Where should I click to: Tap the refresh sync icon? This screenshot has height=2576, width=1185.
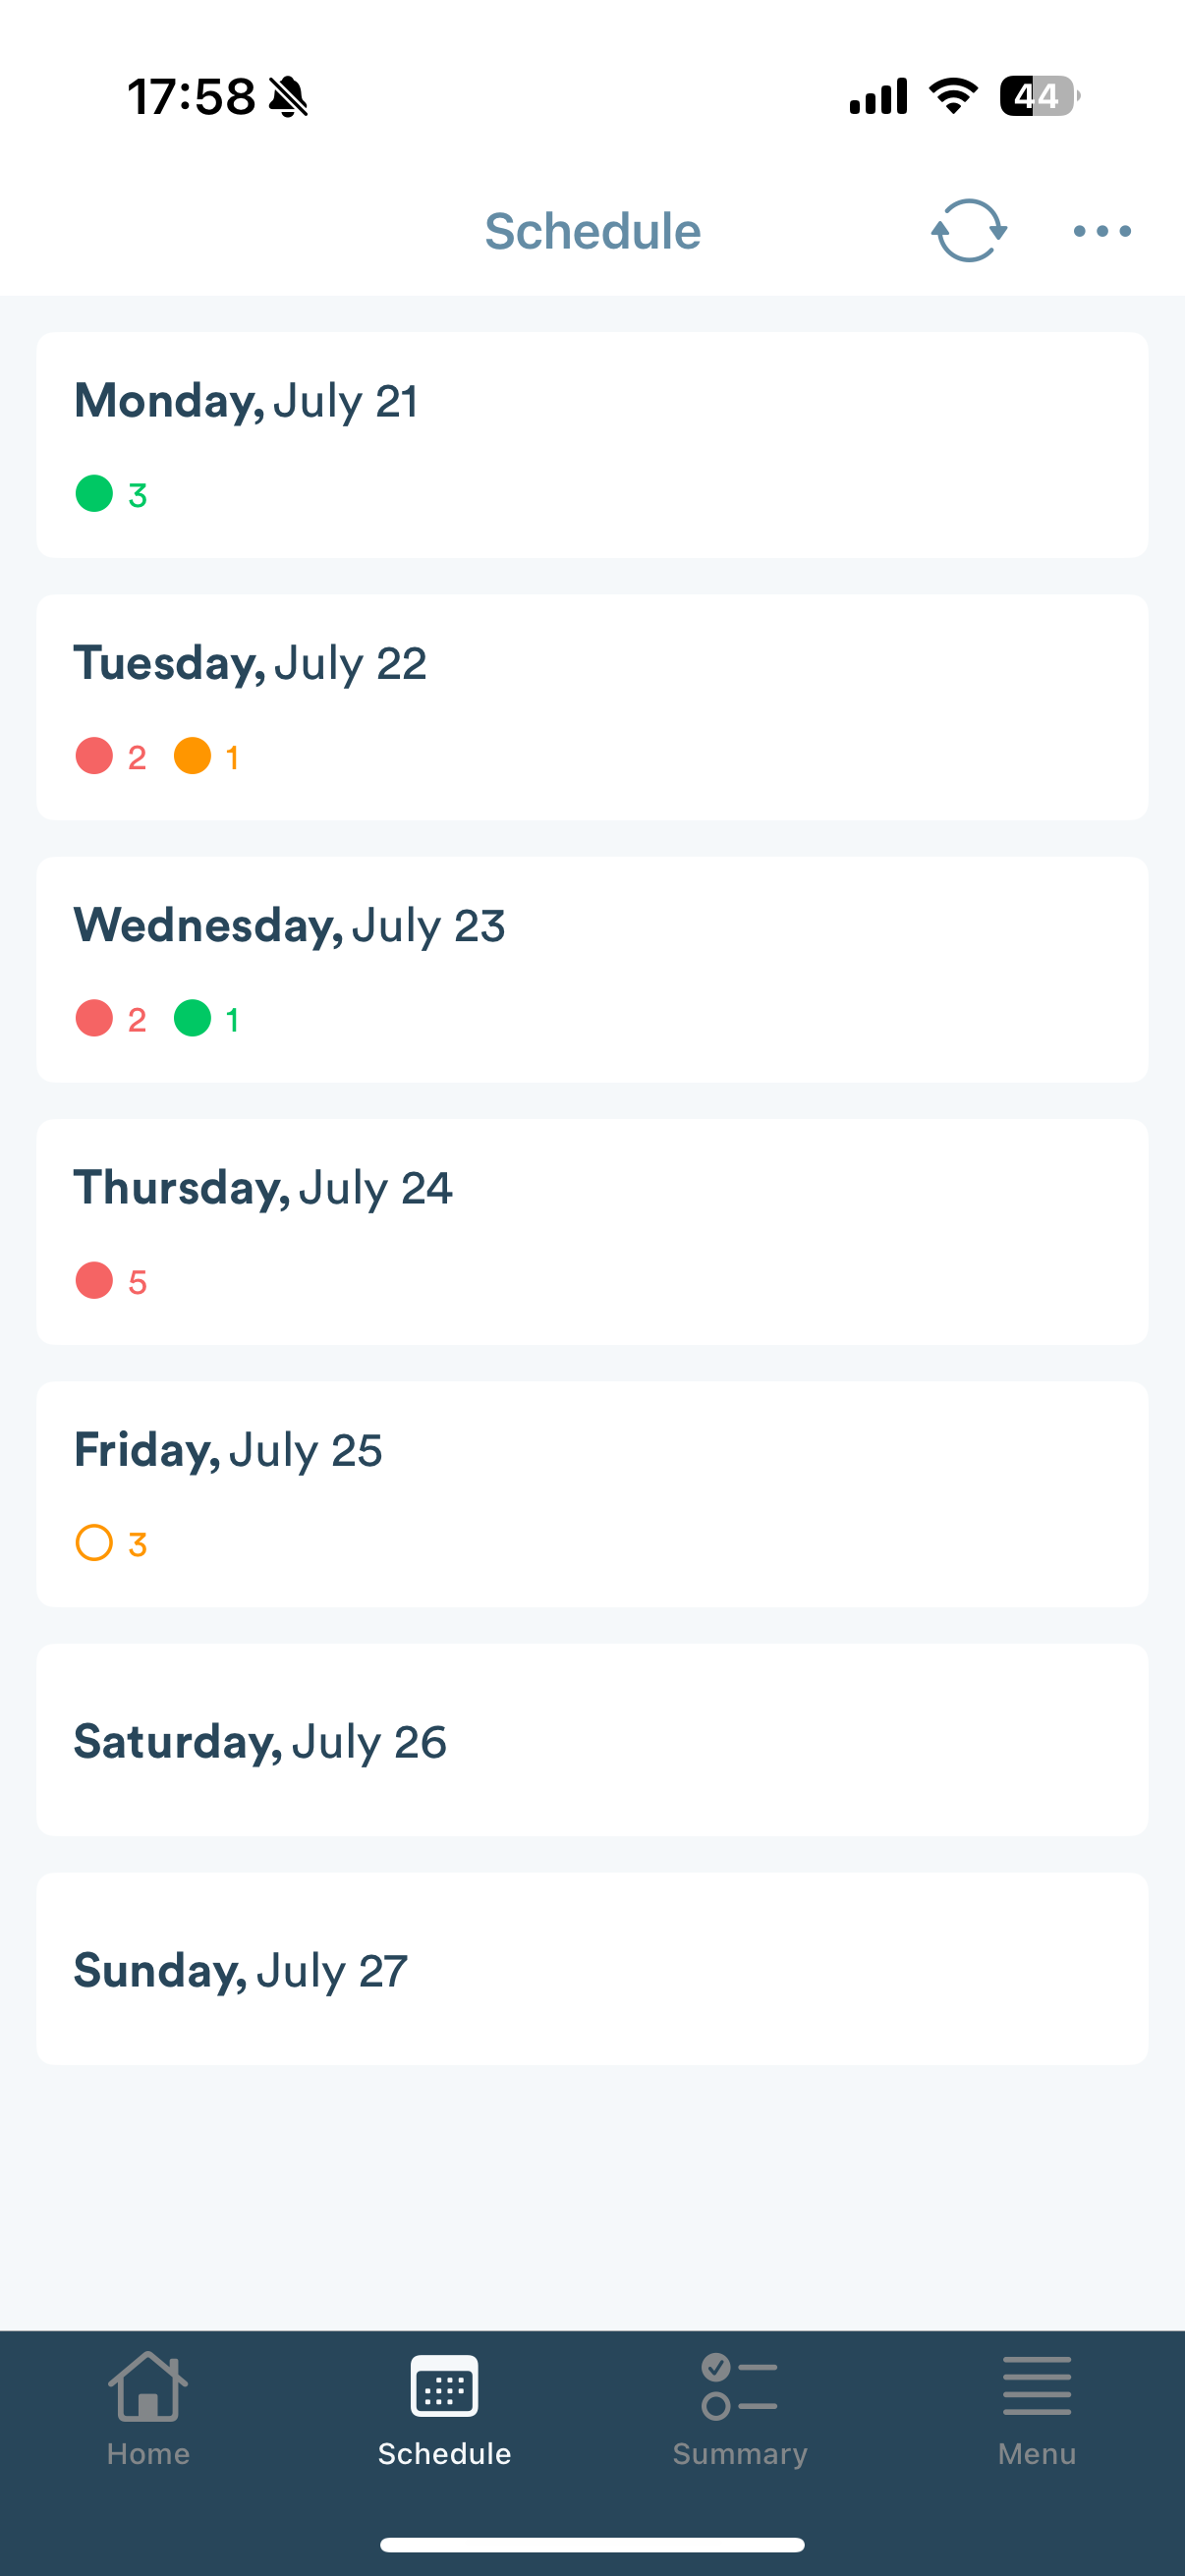tap(968, 231)
